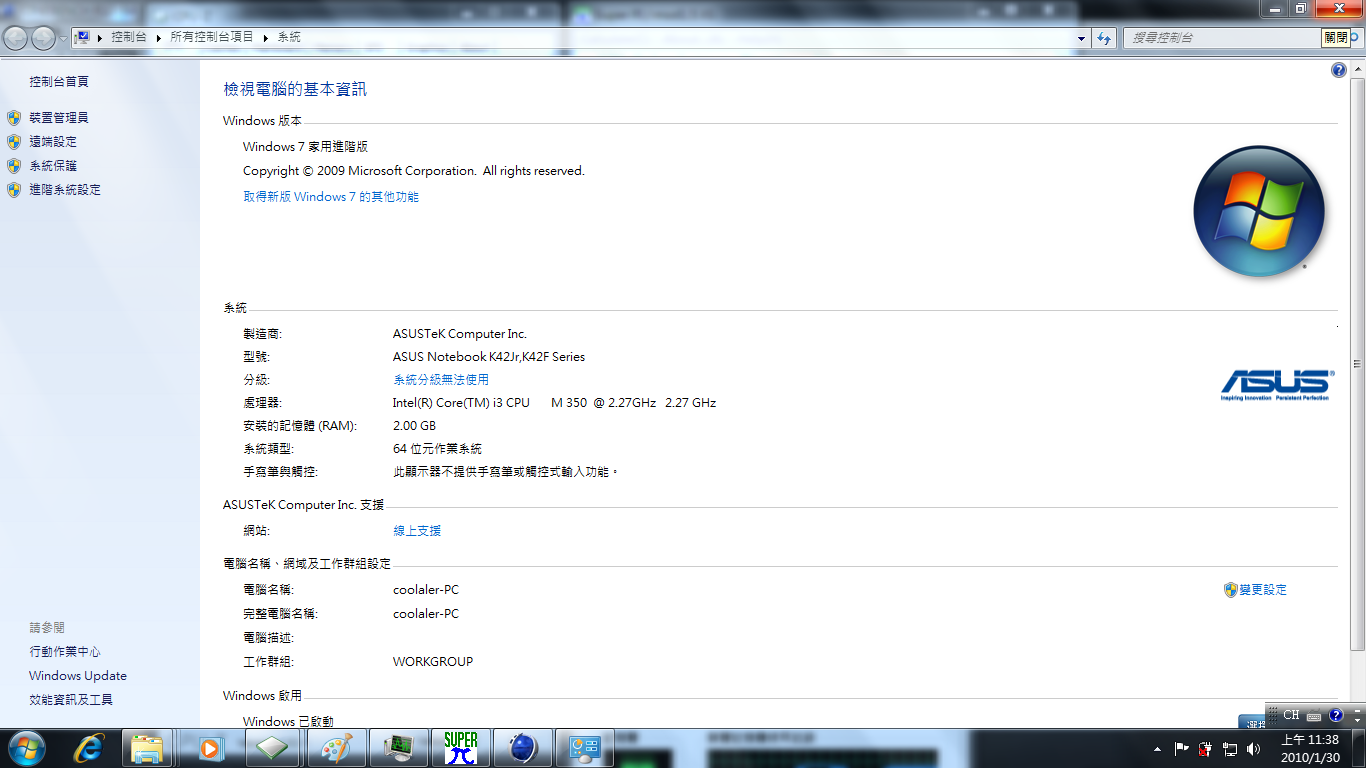Click language bar keyboard icon
Viewport: 1366px width, 768px height.
point(1314,715)
